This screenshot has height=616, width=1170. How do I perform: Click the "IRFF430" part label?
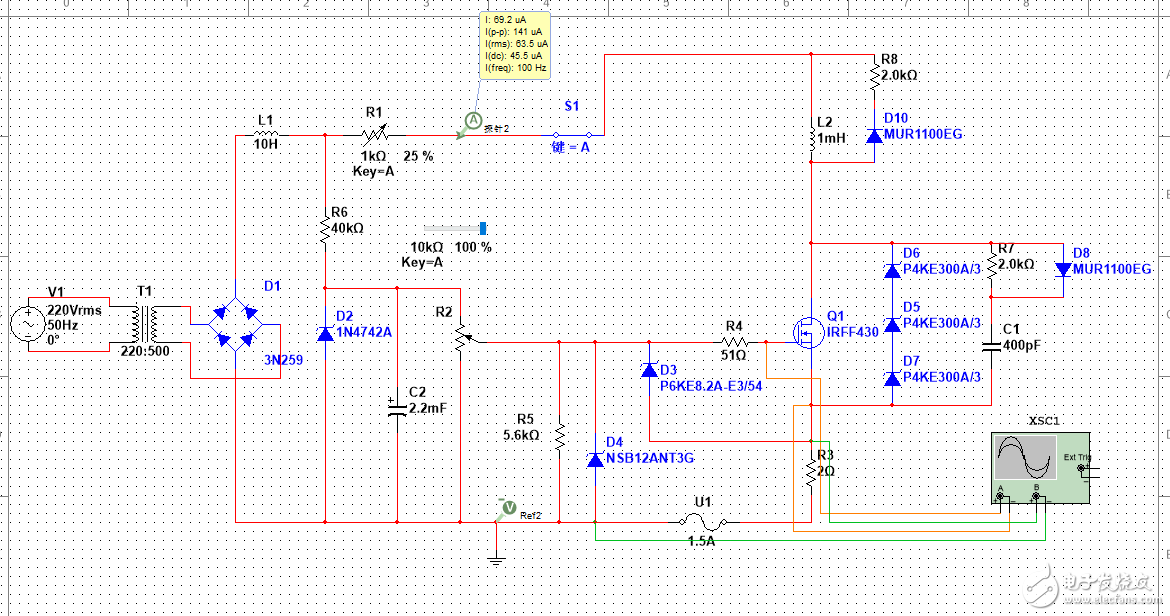853,332
